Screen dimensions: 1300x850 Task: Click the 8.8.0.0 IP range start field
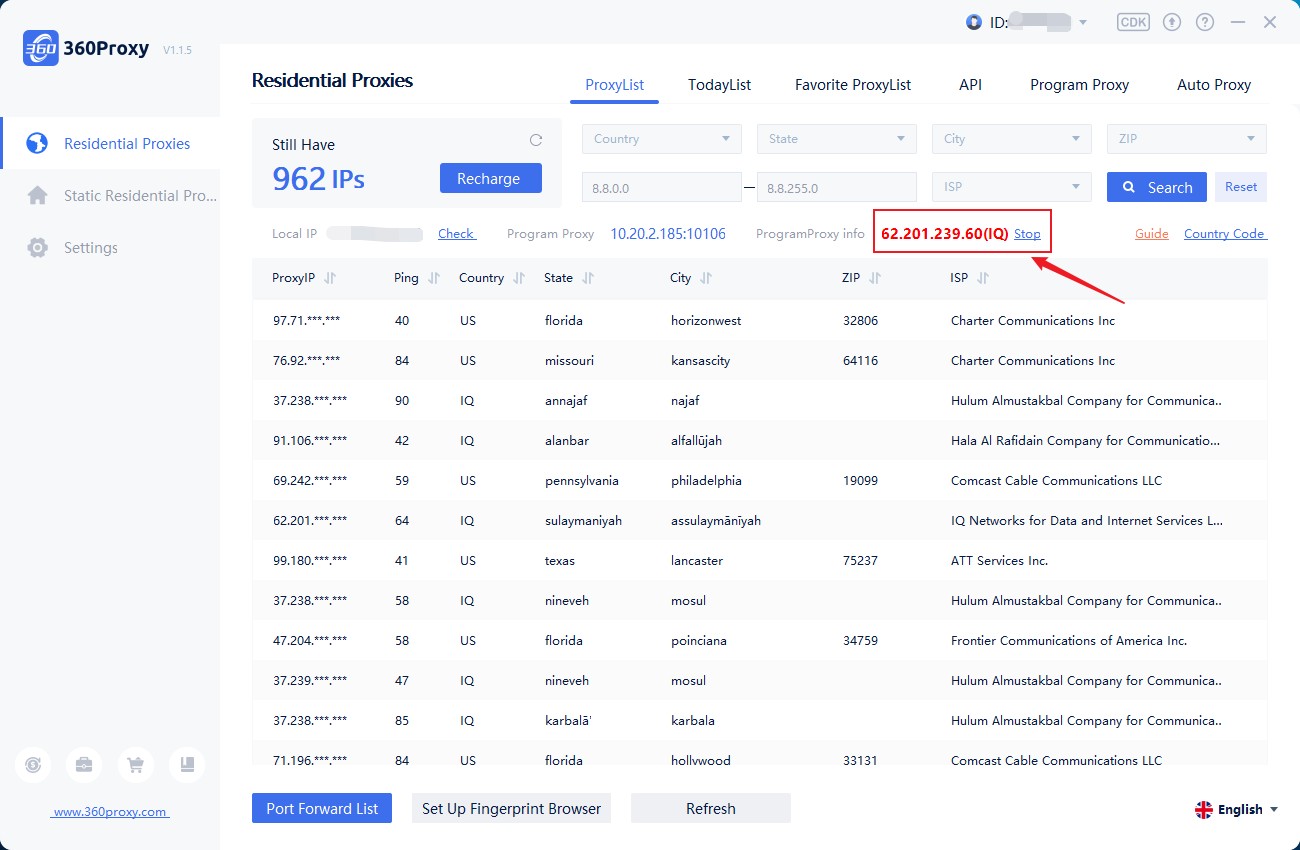tap(662, 187)
